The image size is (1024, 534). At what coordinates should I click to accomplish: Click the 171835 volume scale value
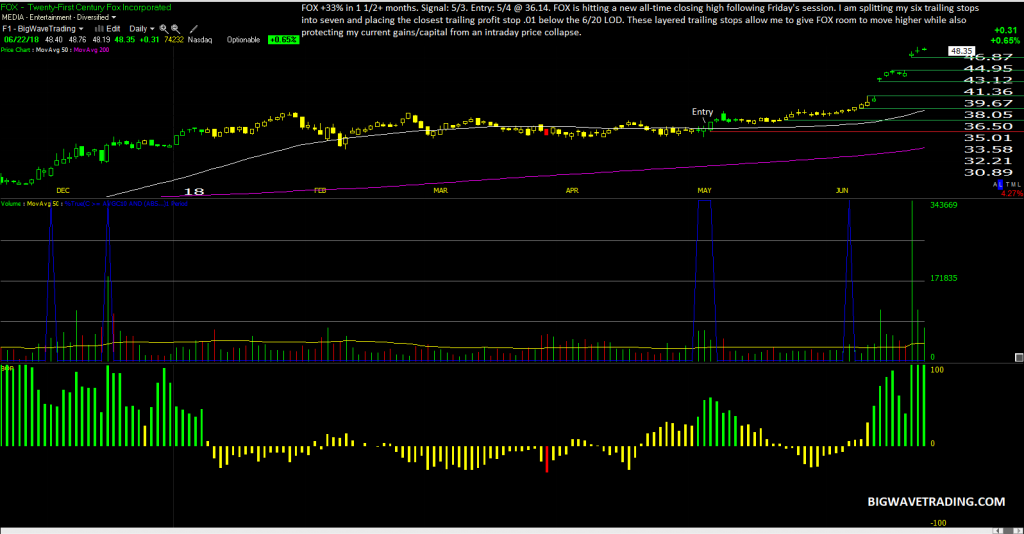(x=944, y=278)
